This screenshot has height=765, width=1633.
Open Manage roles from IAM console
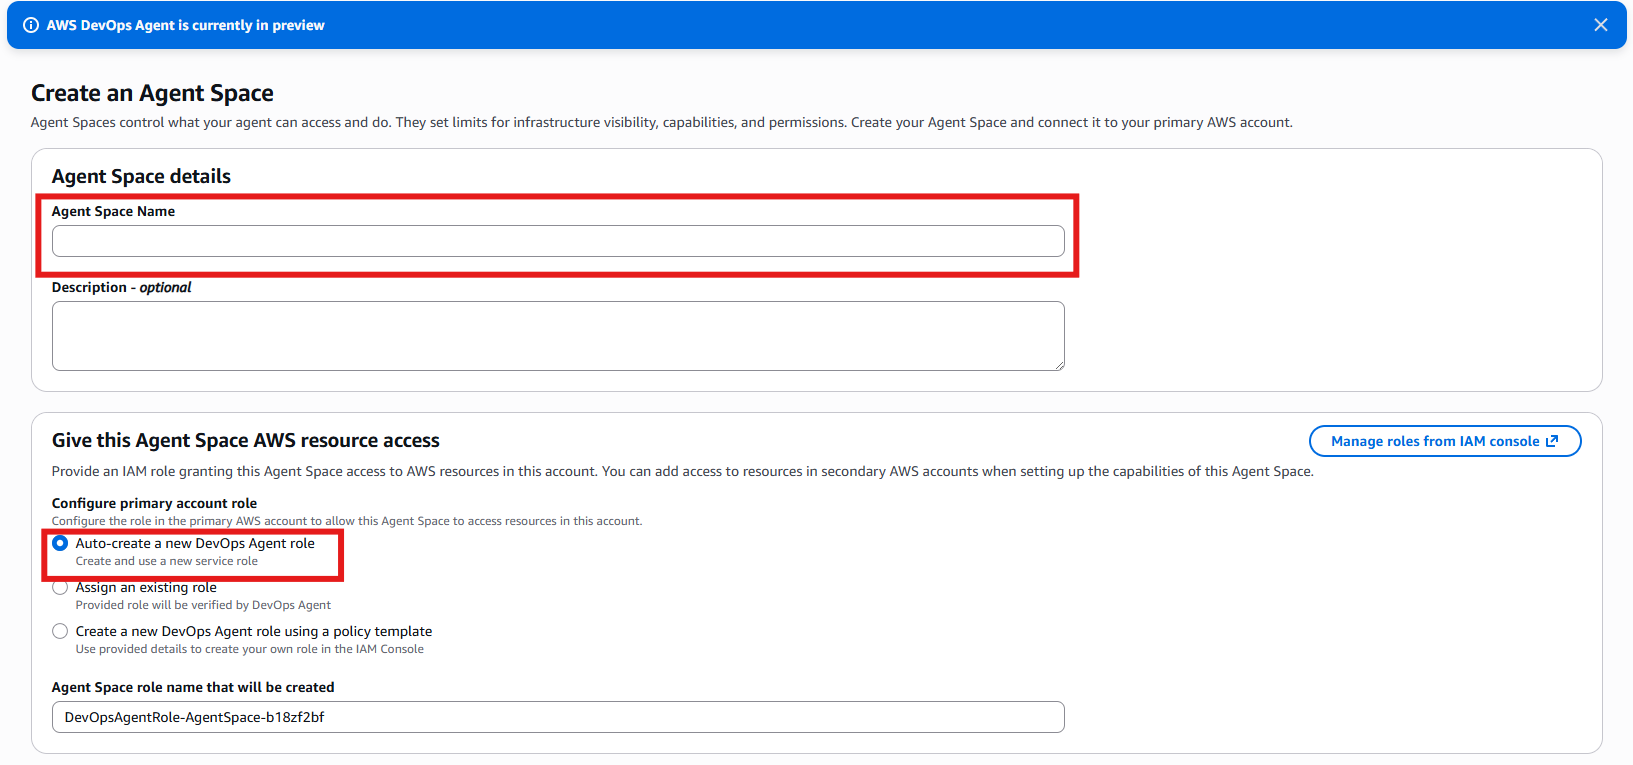(x=1433, y=441)
